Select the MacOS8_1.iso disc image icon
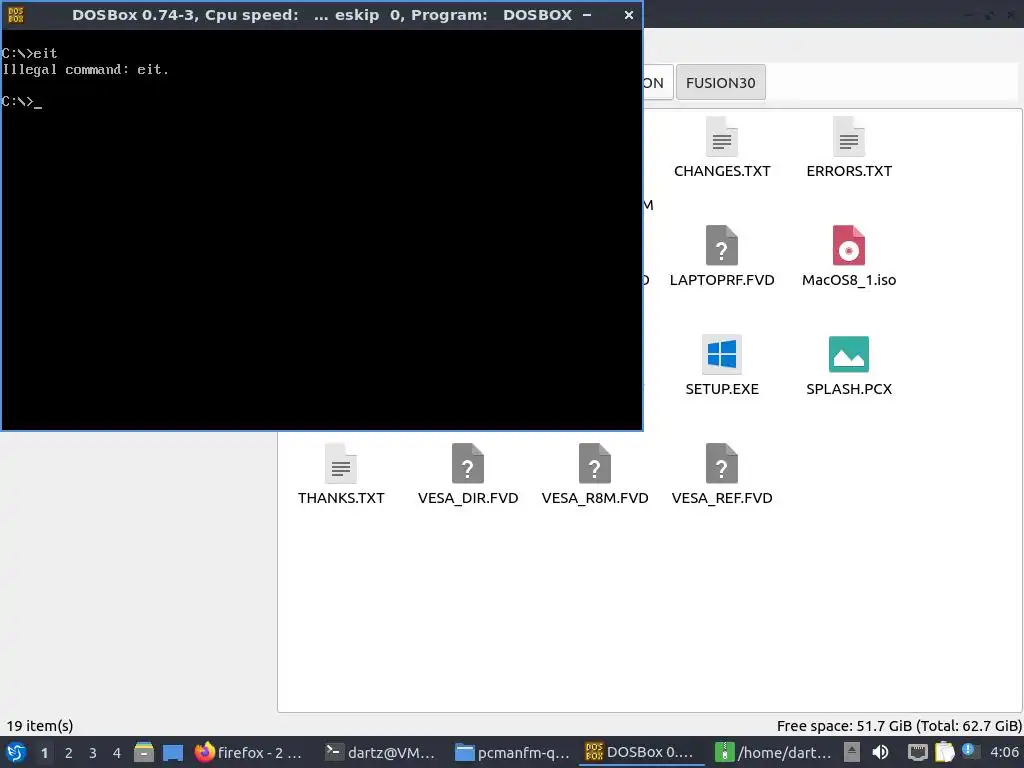This screenshot has width=1024, height=768. point(848,246)
